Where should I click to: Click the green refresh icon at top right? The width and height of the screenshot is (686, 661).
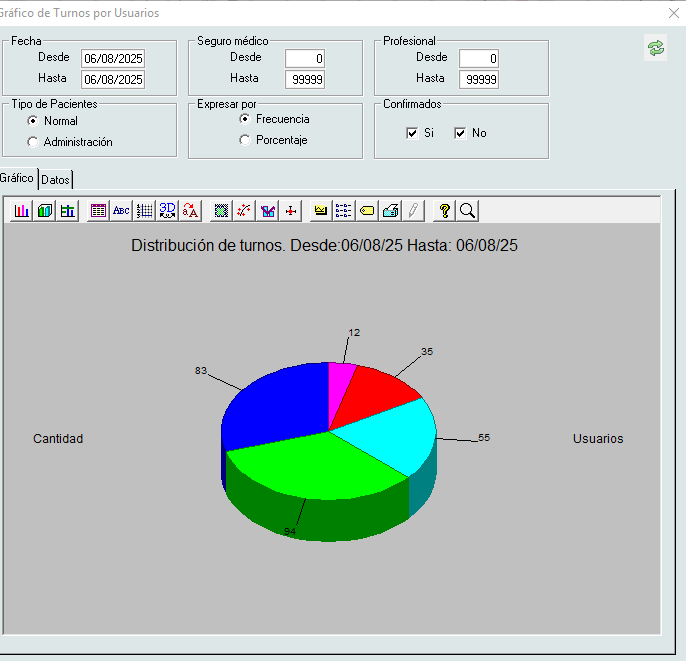pyautogui.click(x=656, y=48)
